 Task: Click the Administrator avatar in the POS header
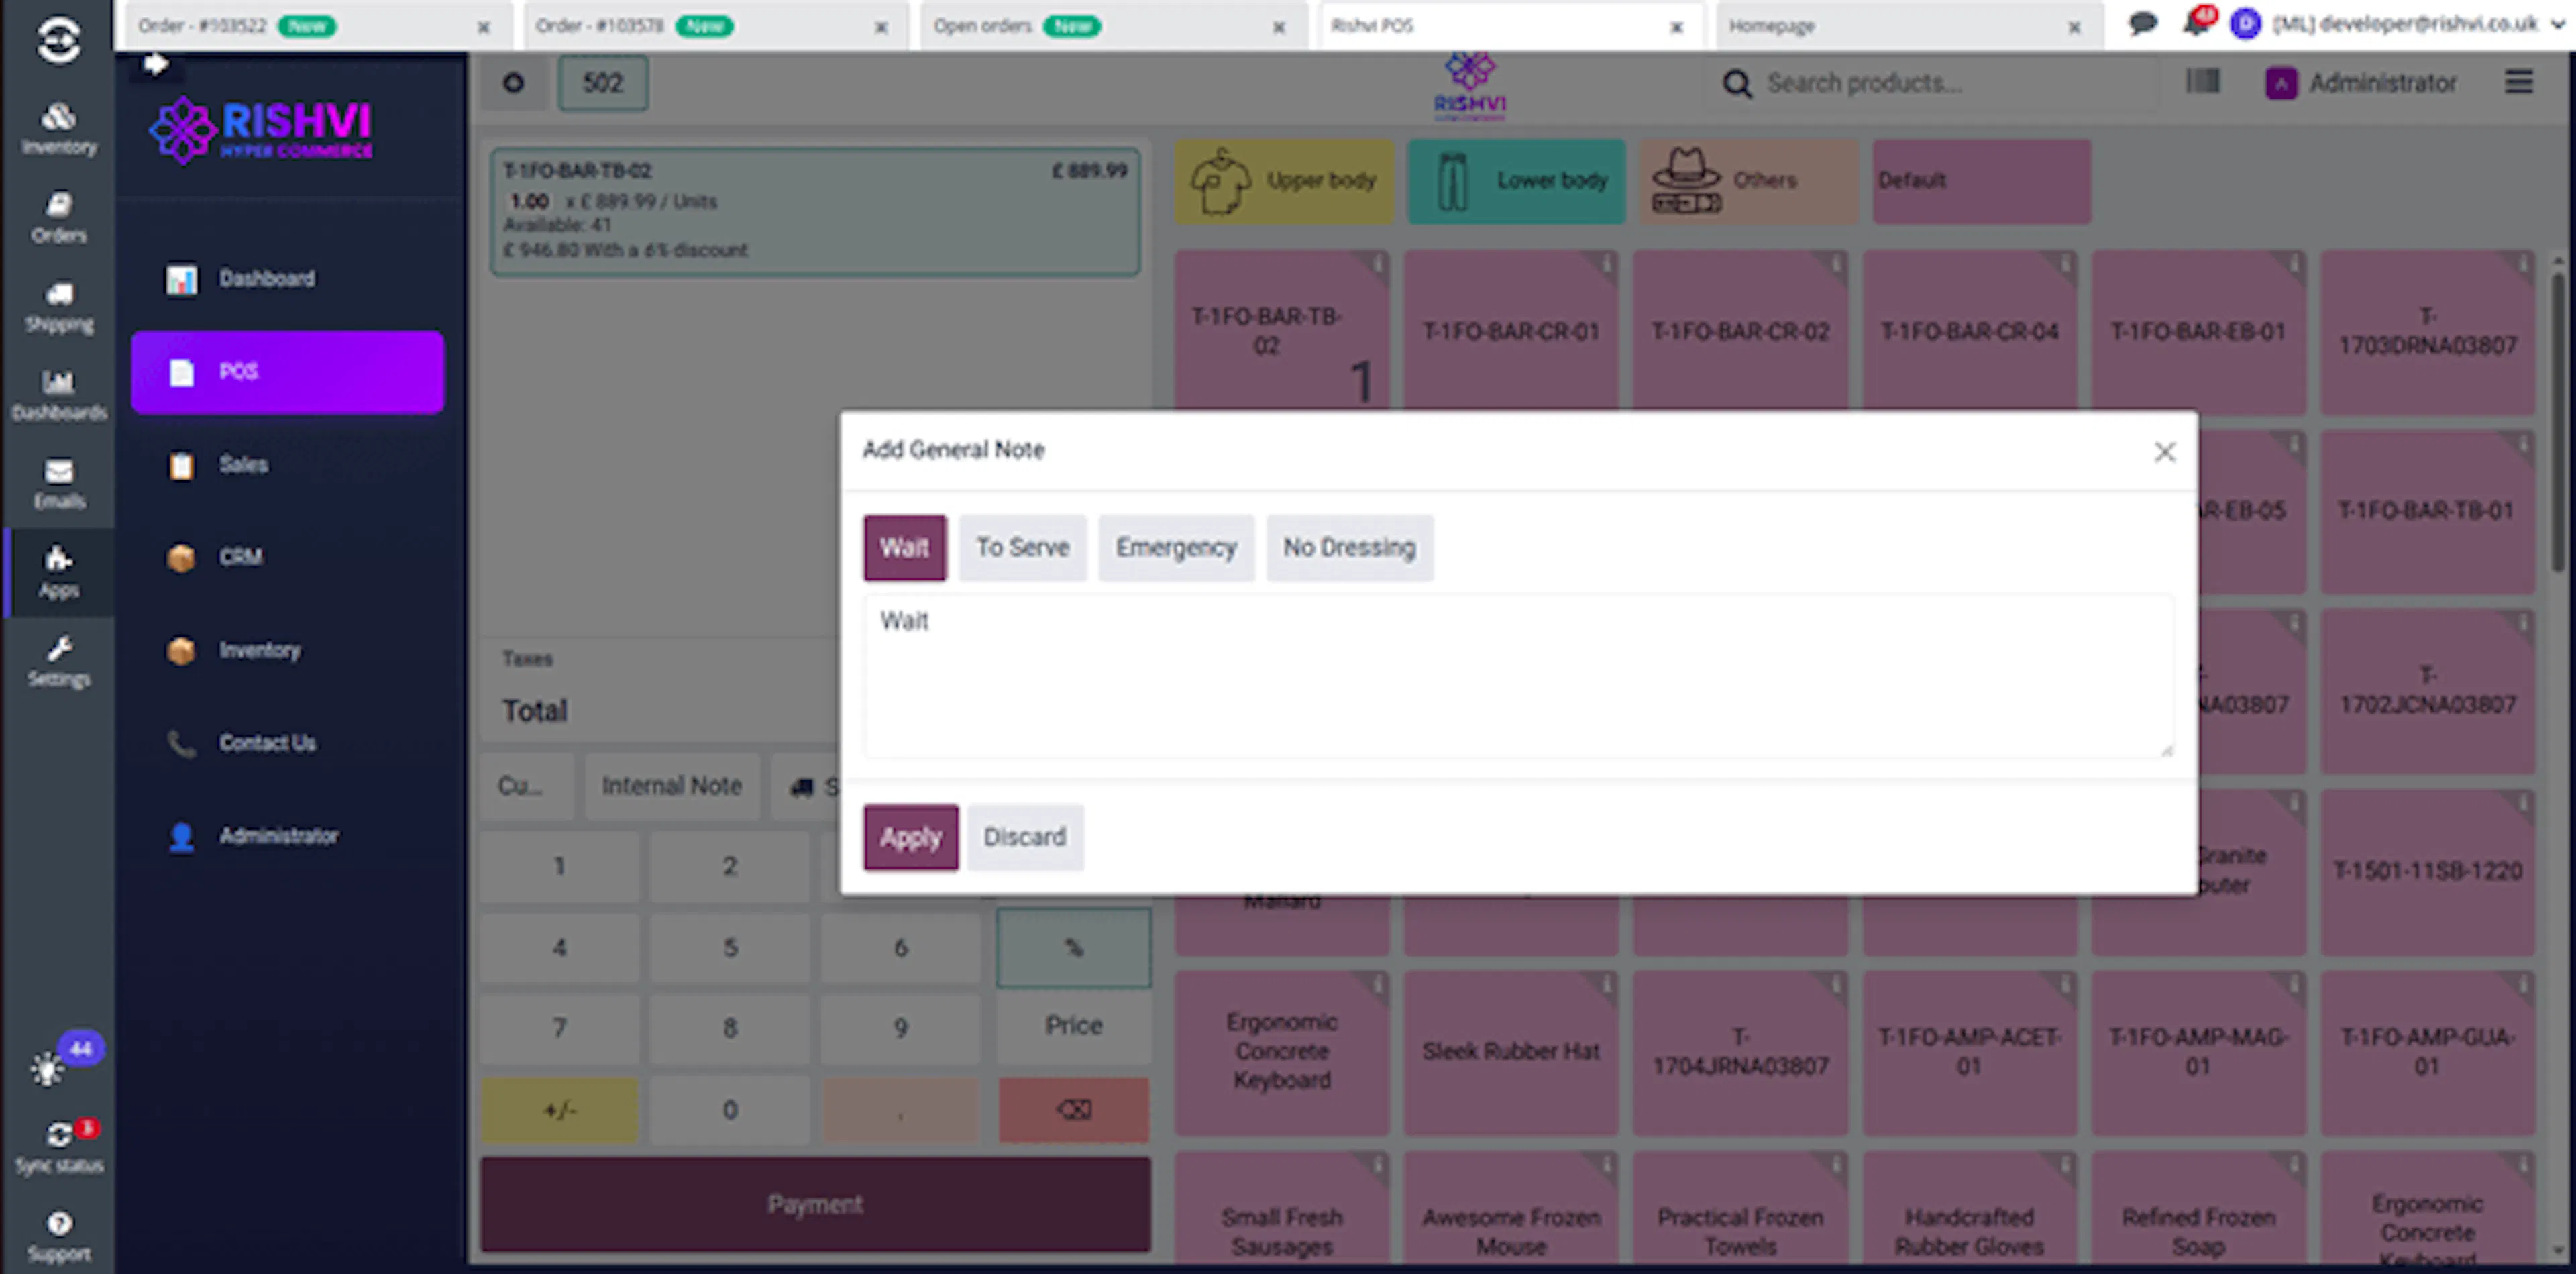pyautogui.click(x=2280, y=83)
